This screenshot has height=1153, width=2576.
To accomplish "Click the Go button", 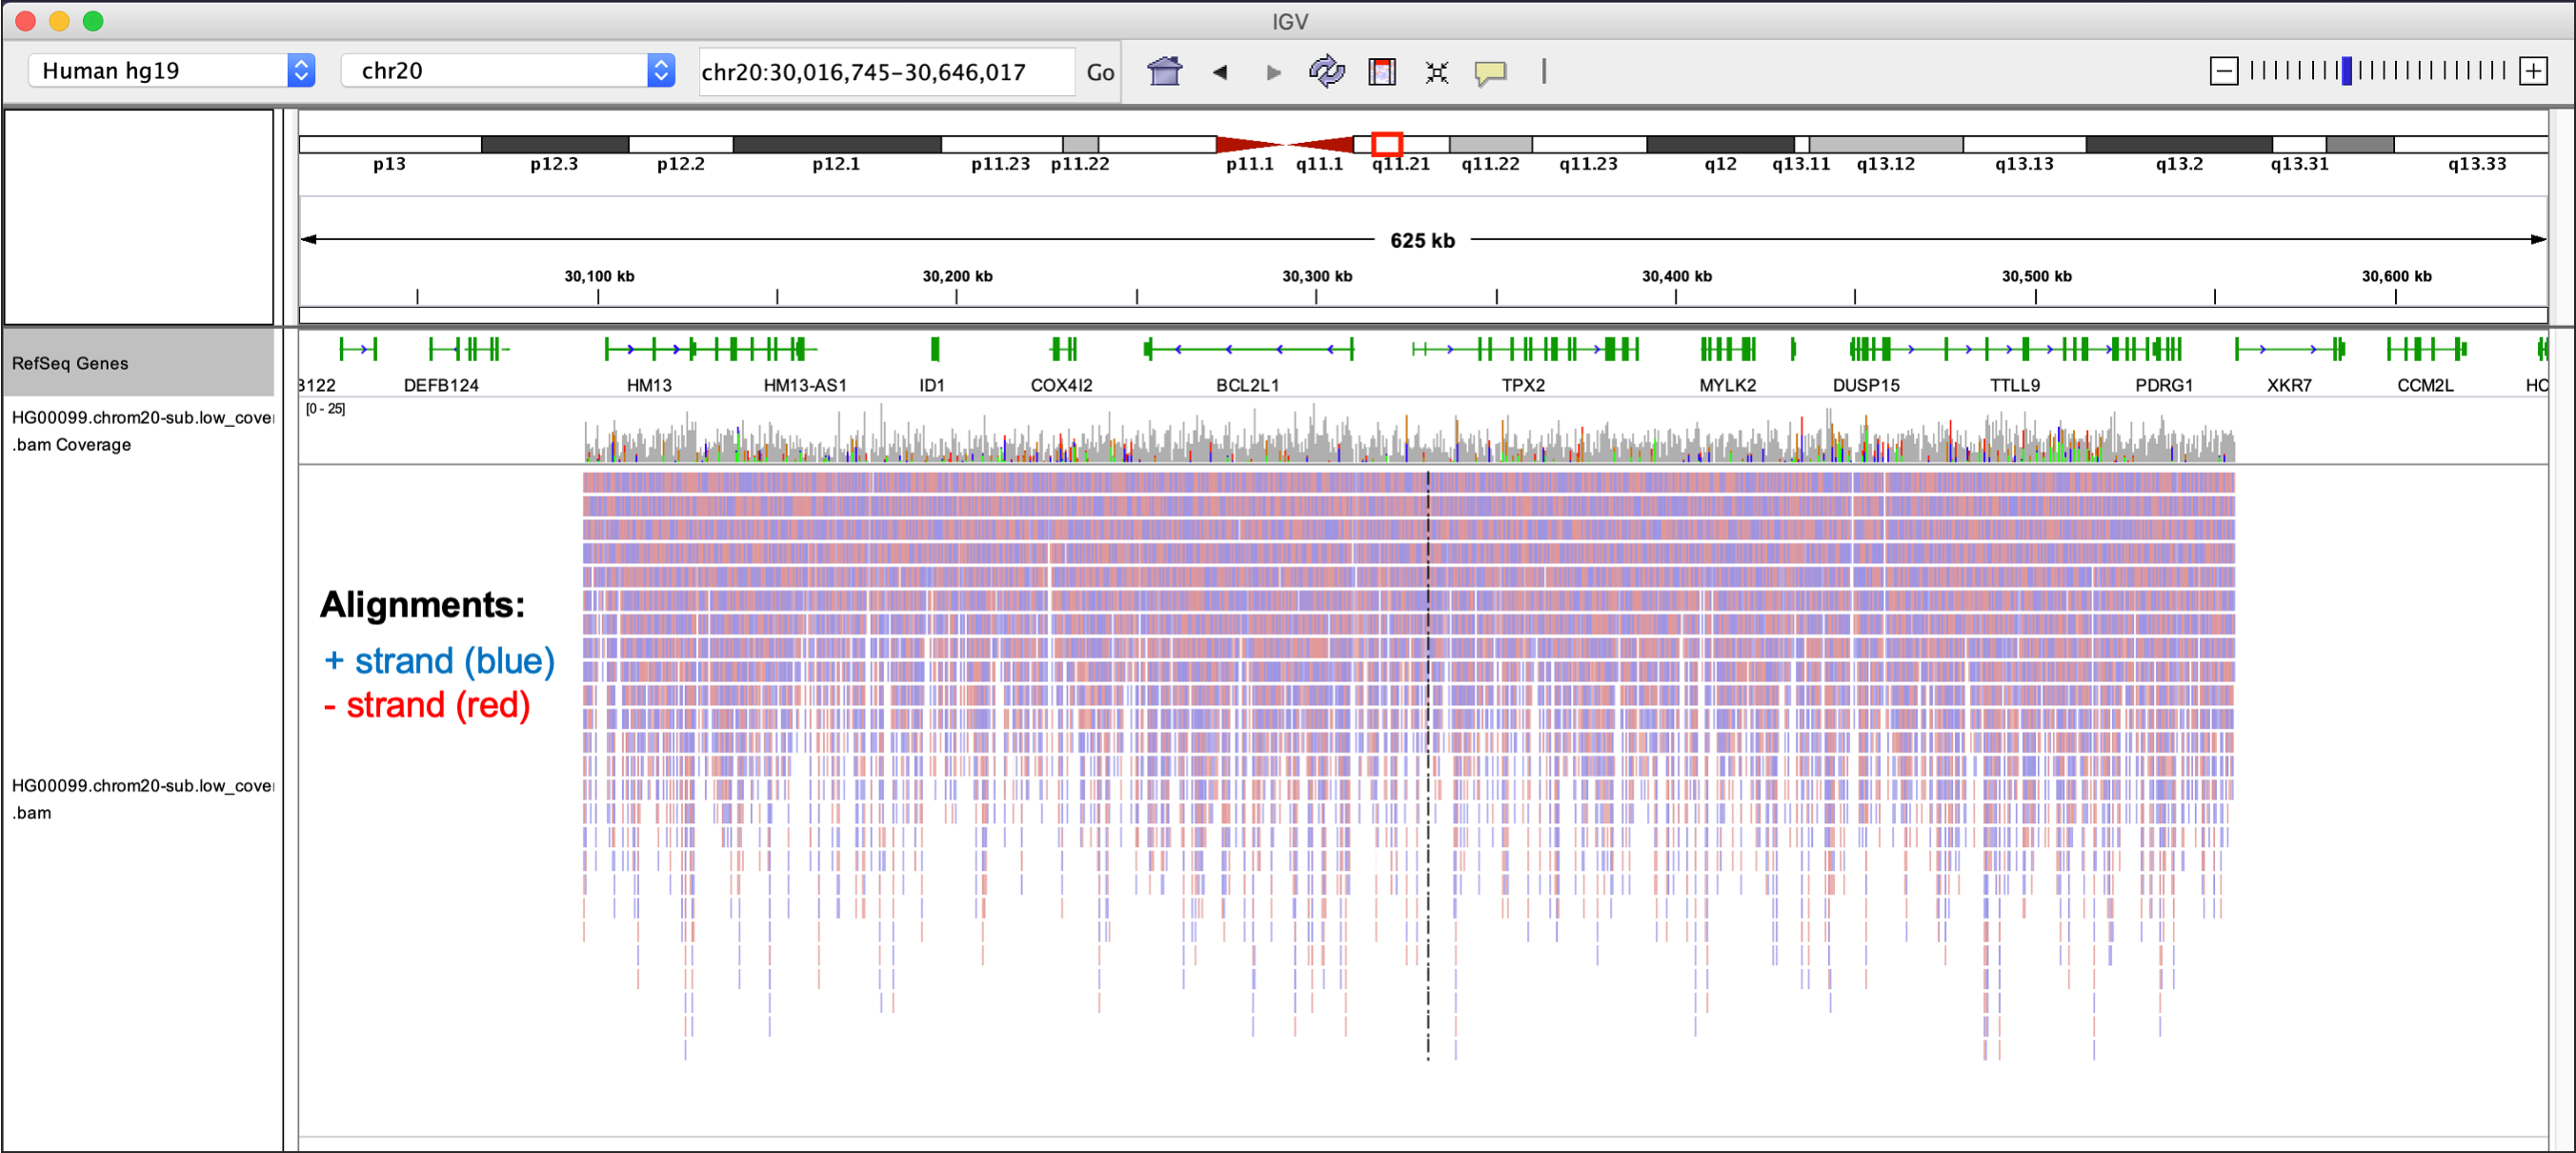I will click(x=1100, y=72).
